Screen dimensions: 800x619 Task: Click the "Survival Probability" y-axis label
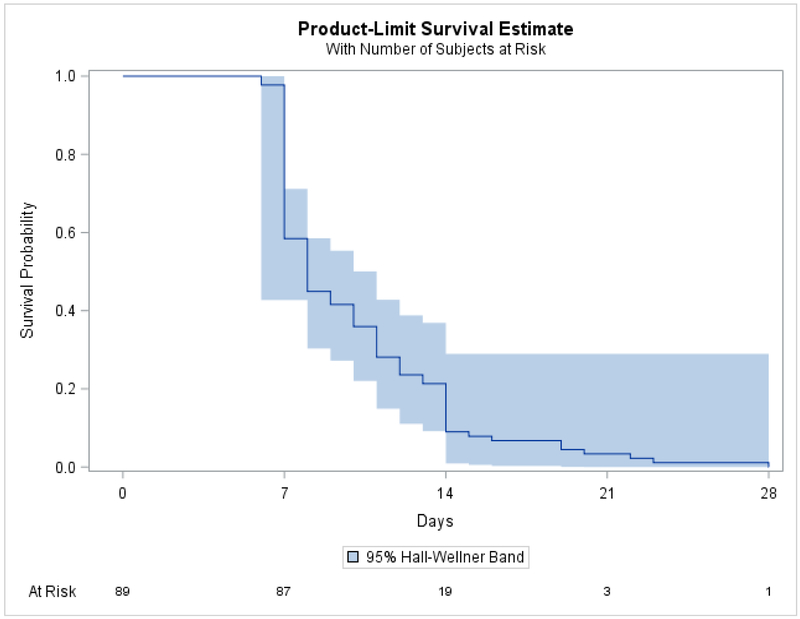tap(28, 271)
